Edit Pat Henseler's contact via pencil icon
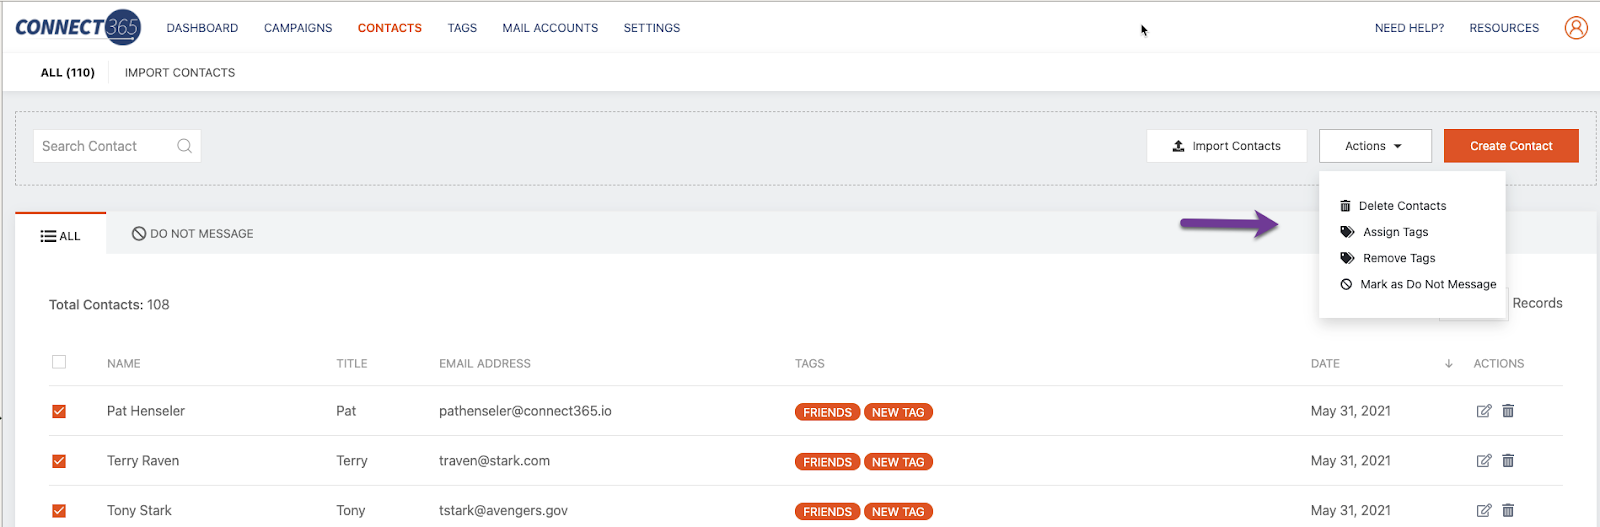 [x=1484, y=411]
